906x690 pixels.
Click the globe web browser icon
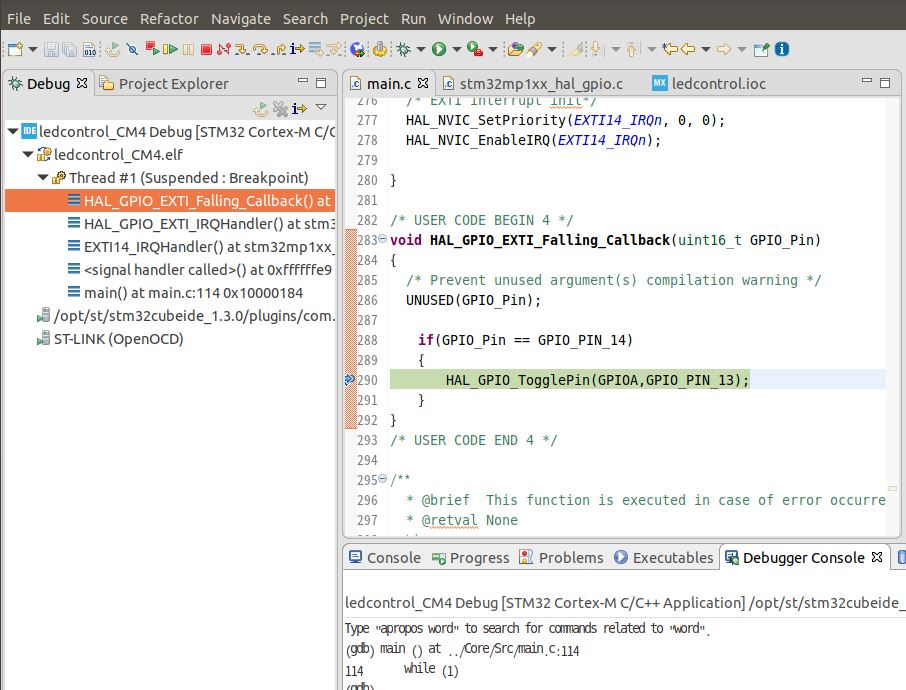coord(357,49)
